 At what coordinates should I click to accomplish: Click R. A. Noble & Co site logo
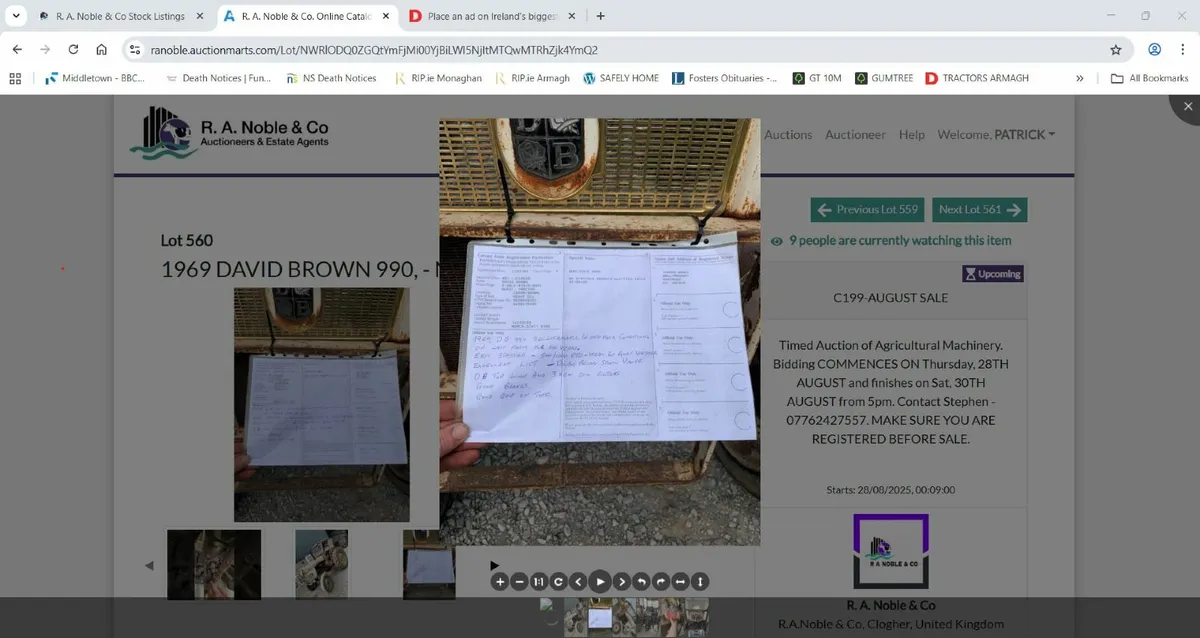[x=229, y=133]
